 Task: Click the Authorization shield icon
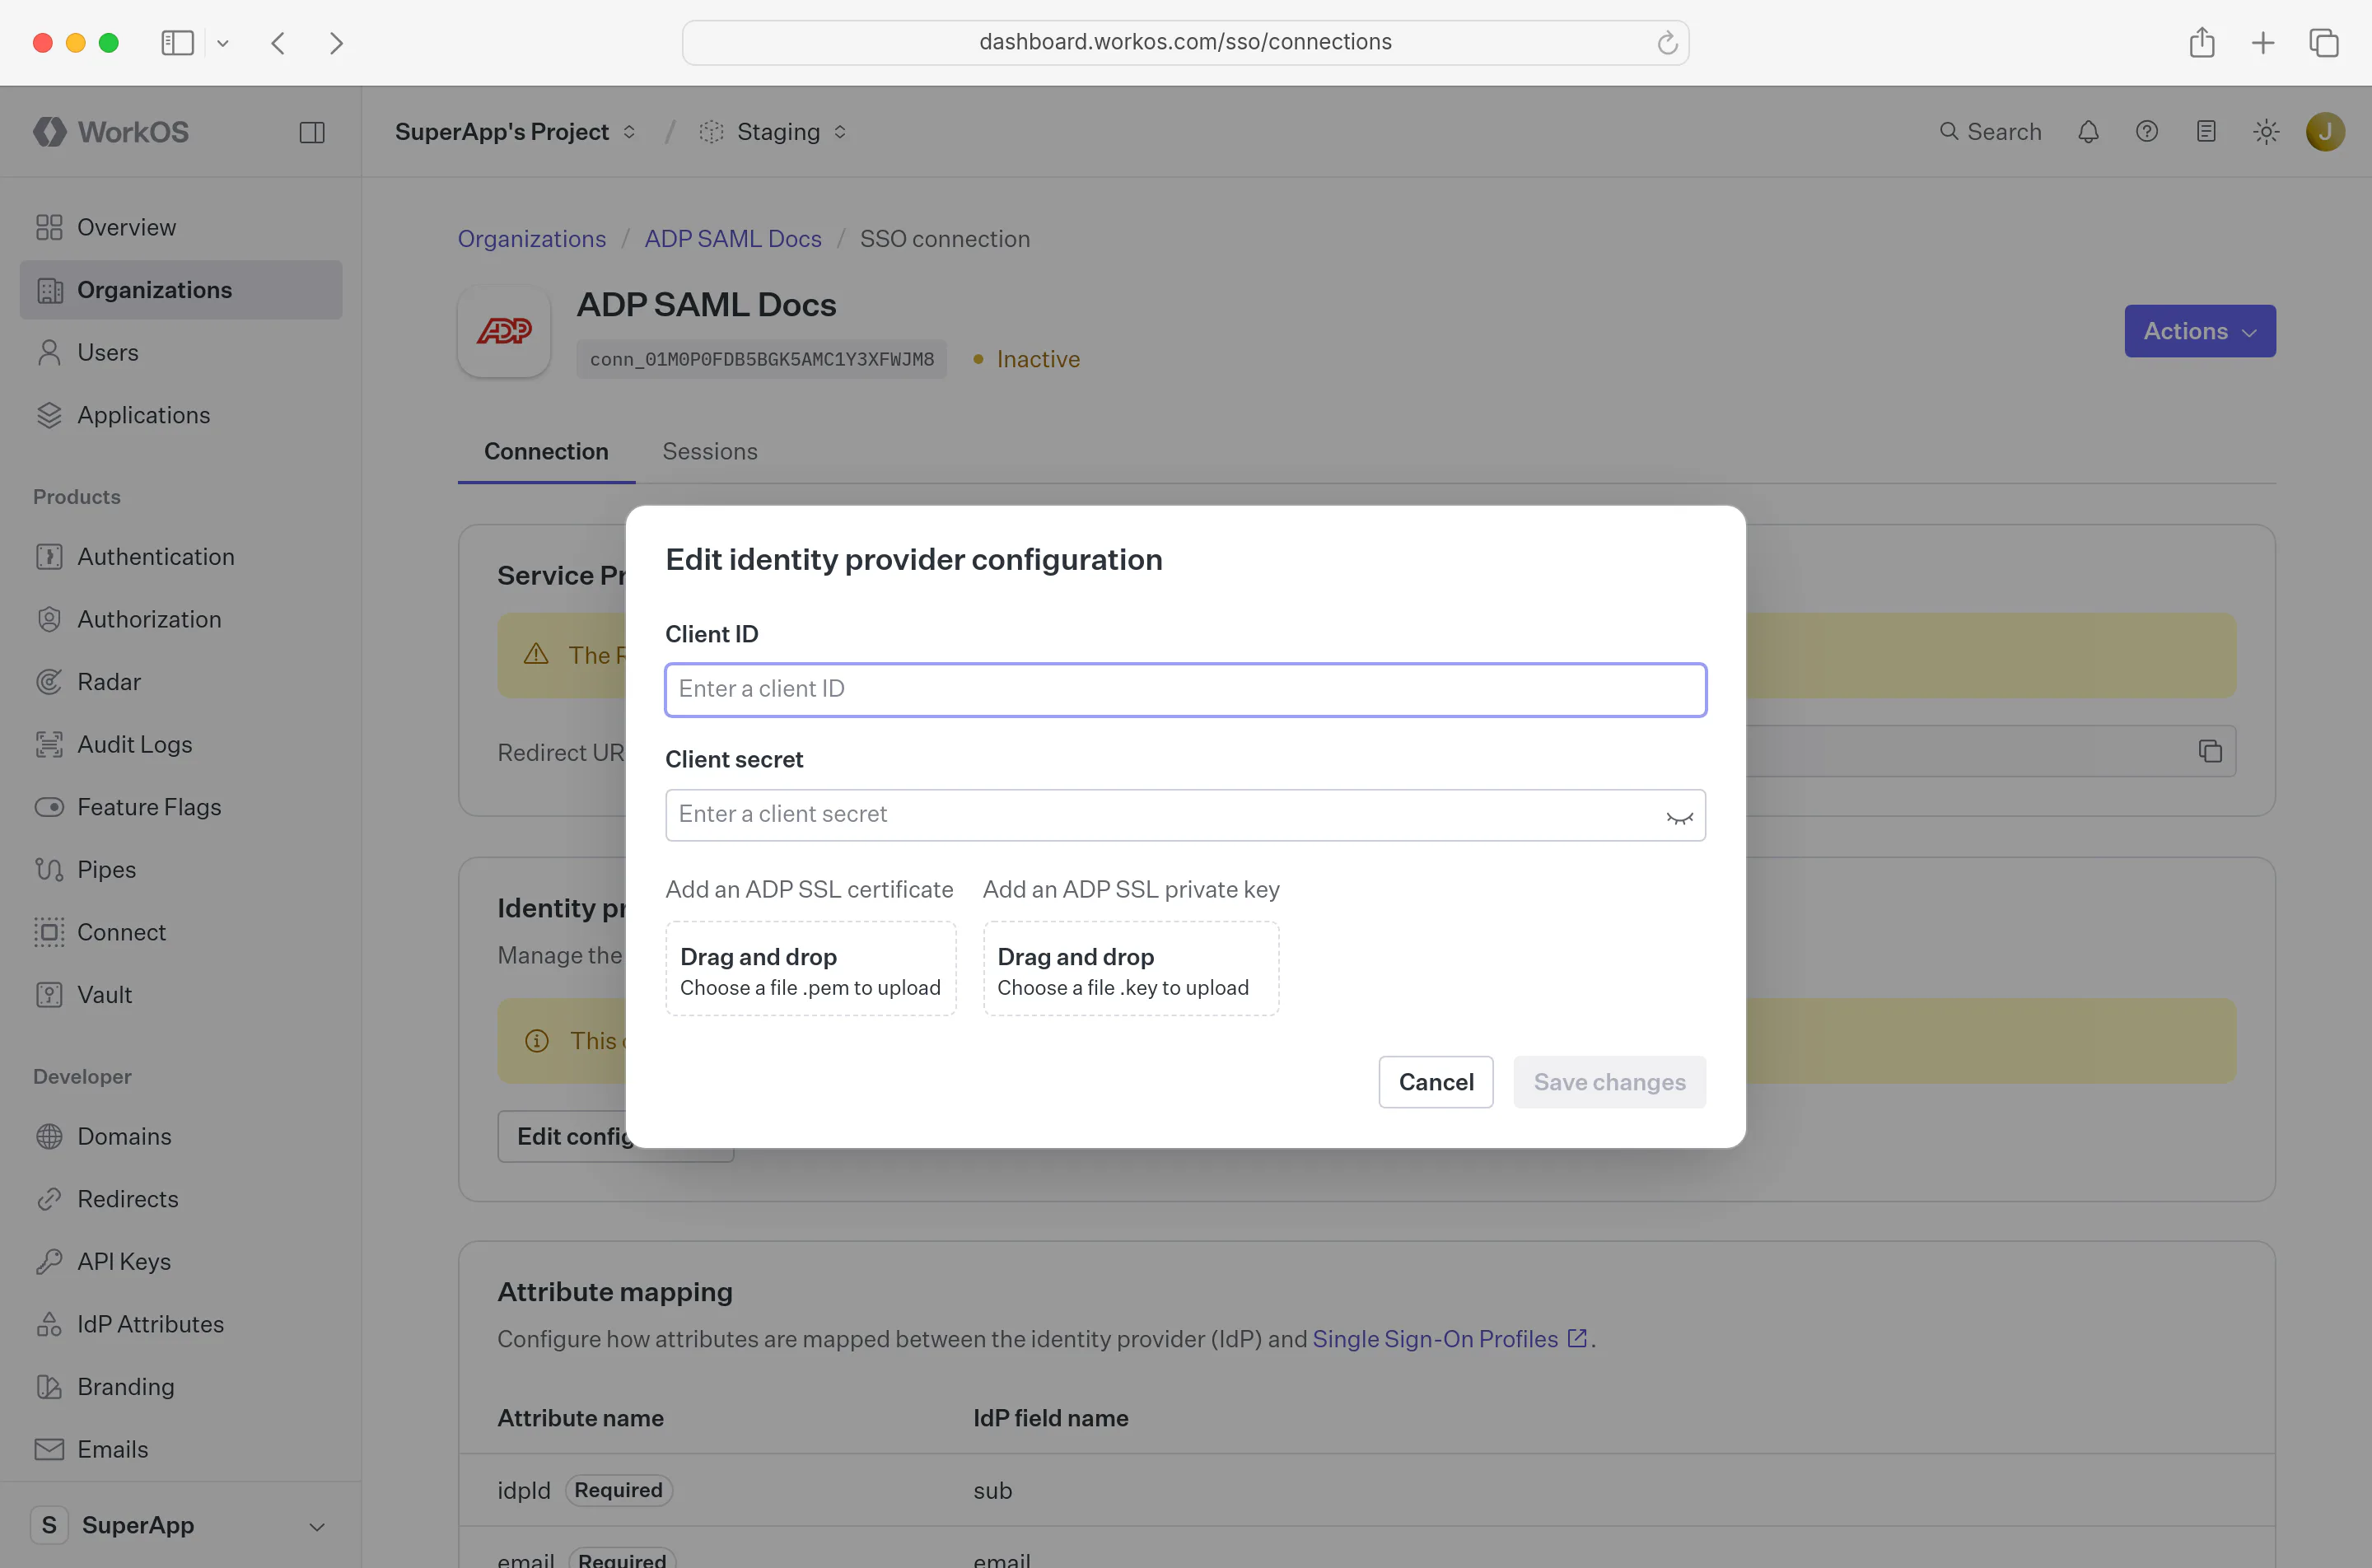(x=49, y=619)
